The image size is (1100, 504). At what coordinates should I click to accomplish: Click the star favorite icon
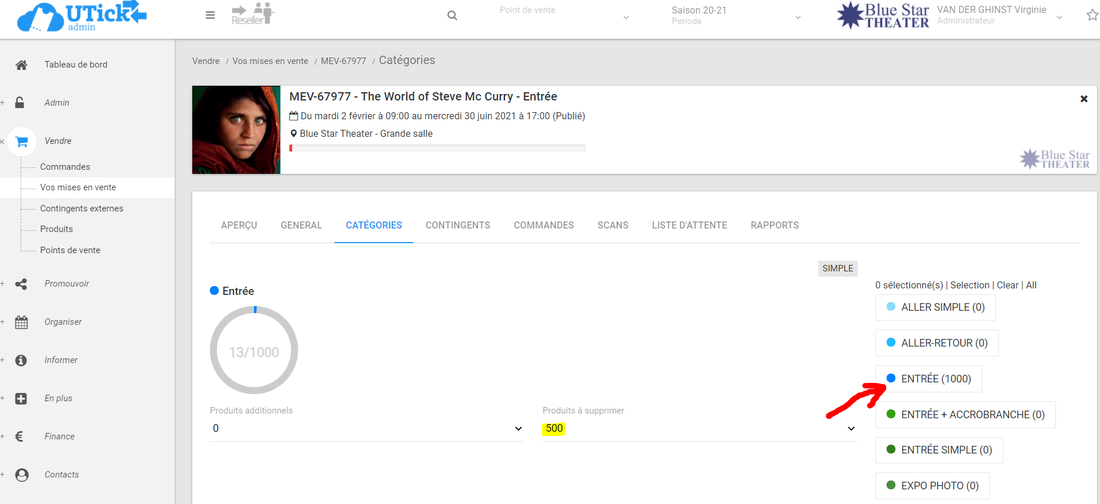(x=1092, y=15)
